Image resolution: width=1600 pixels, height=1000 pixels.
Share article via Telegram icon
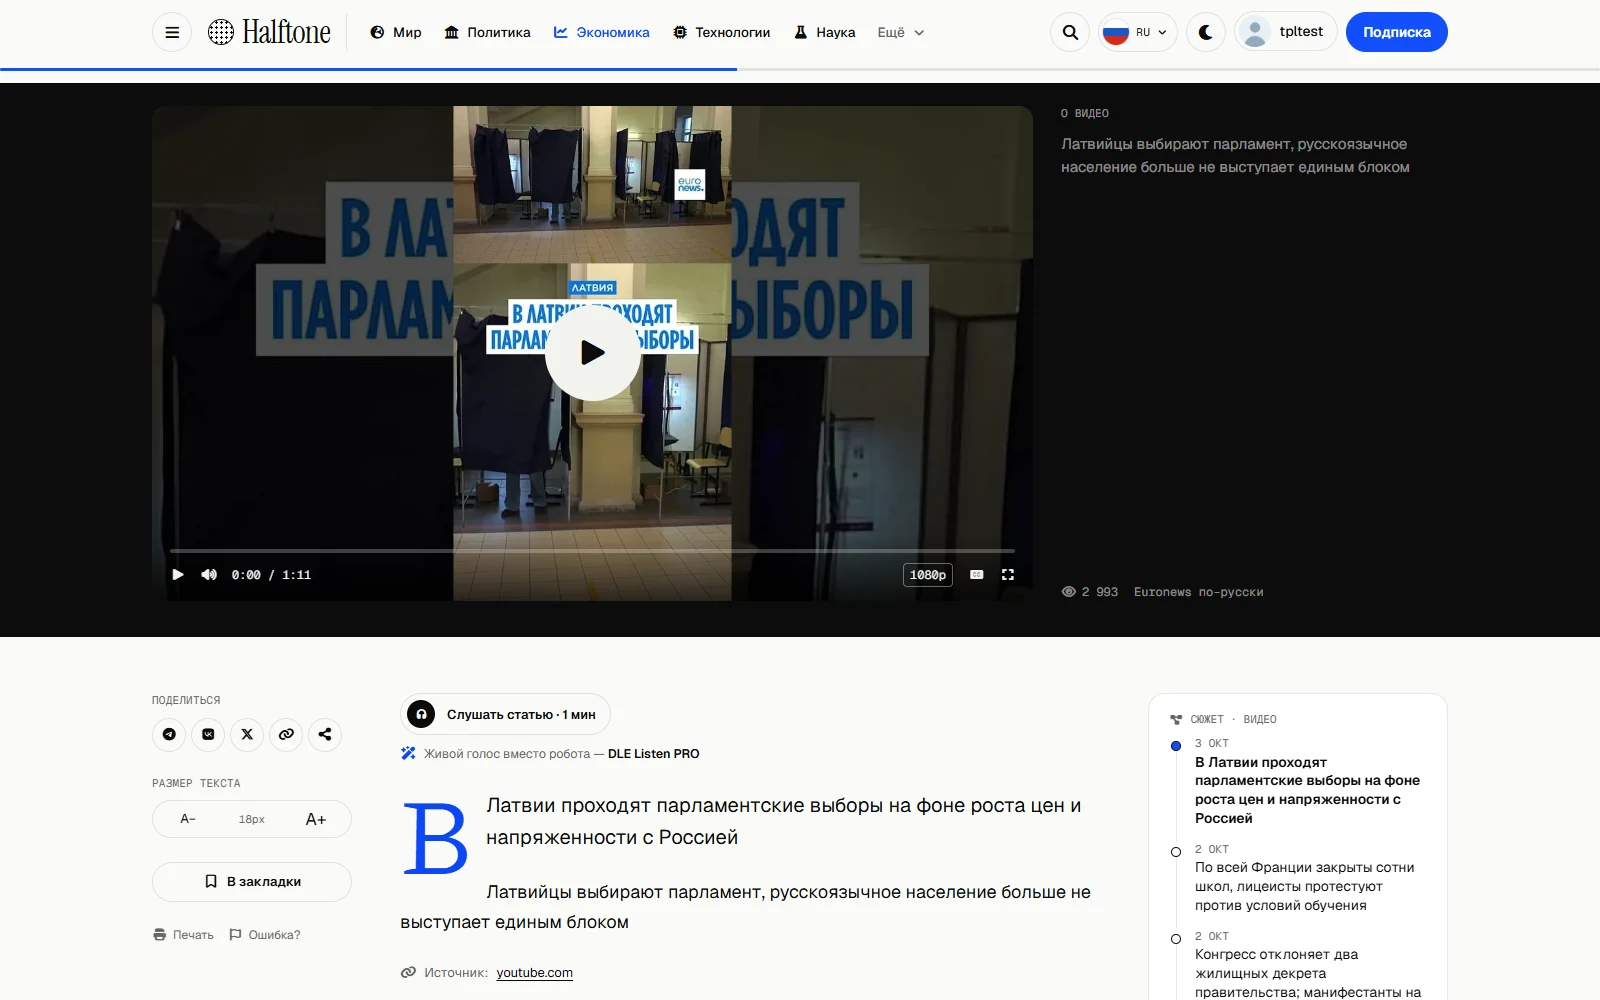pyautogui.click(x=169, y=734)
